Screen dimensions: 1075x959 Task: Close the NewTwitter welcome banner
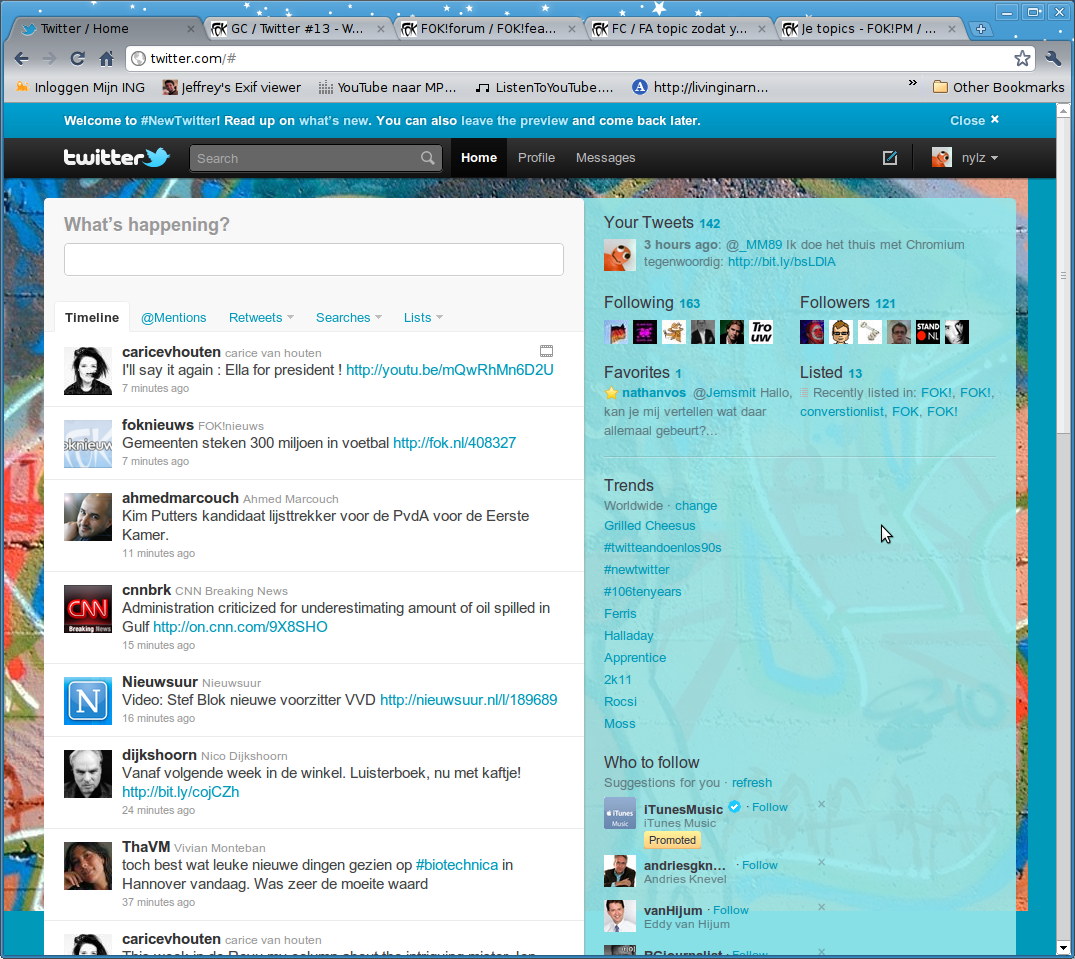point(974,121)
